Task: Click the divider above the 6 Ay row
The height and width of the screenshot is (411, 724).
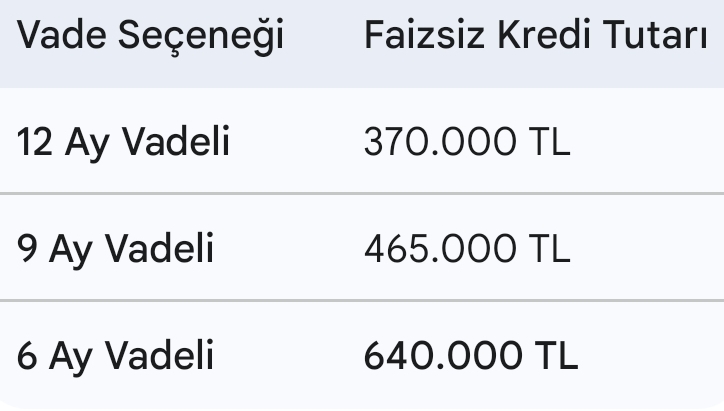Action: (362, 300)
